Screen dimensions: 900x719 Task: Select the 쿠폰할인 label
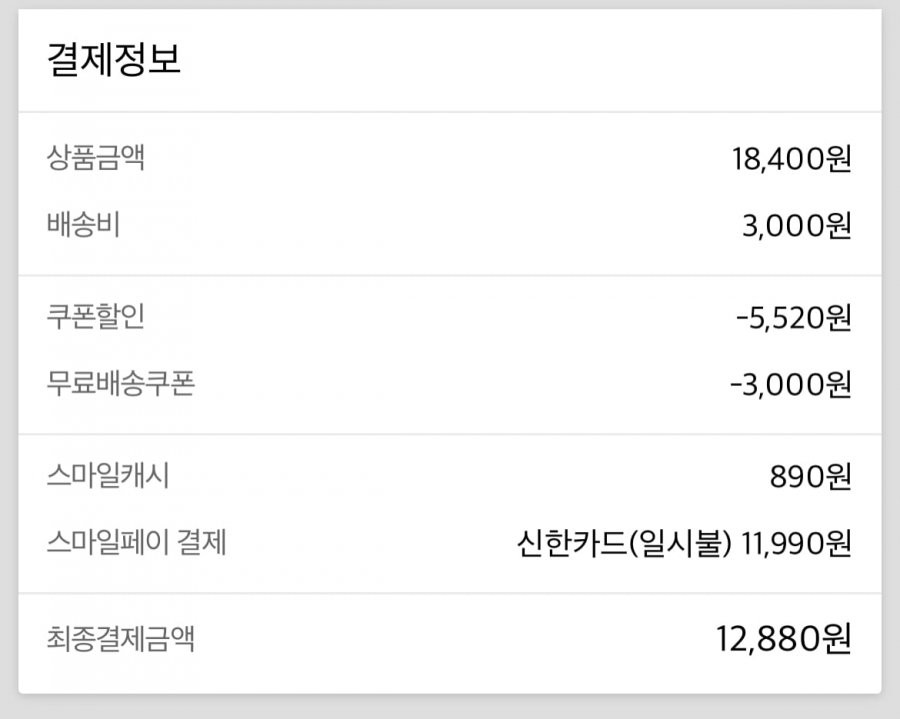(x=95, y=317)
